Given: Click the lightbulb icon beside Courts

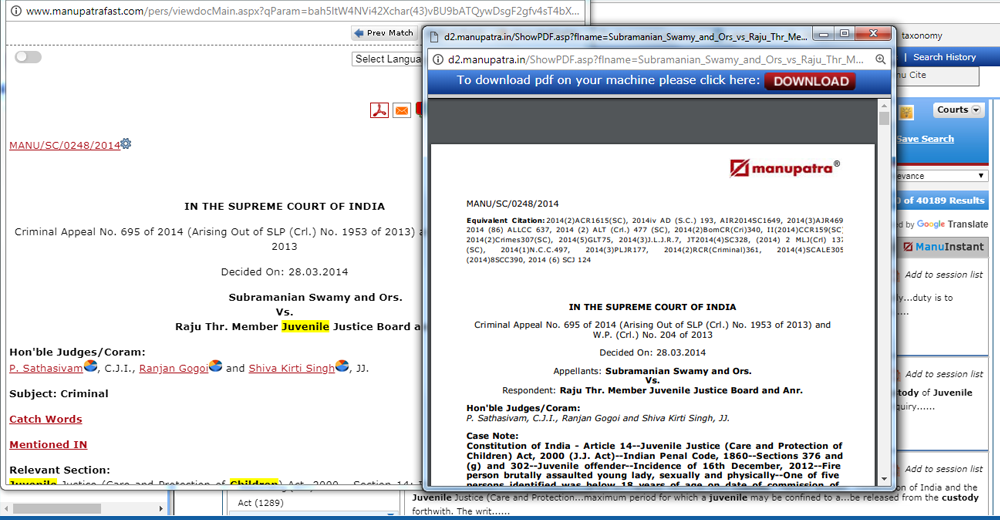Looking at the screenshot, I should point(906,113).
